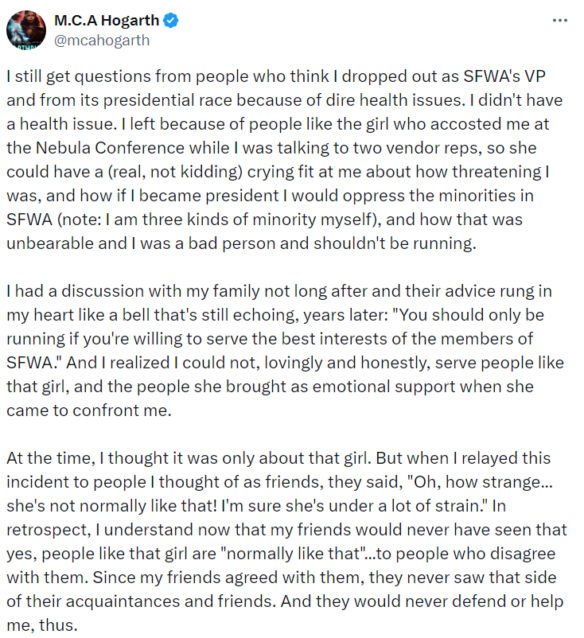Click the paragraph starting "I still get questions"

click(x=285, y=160)
